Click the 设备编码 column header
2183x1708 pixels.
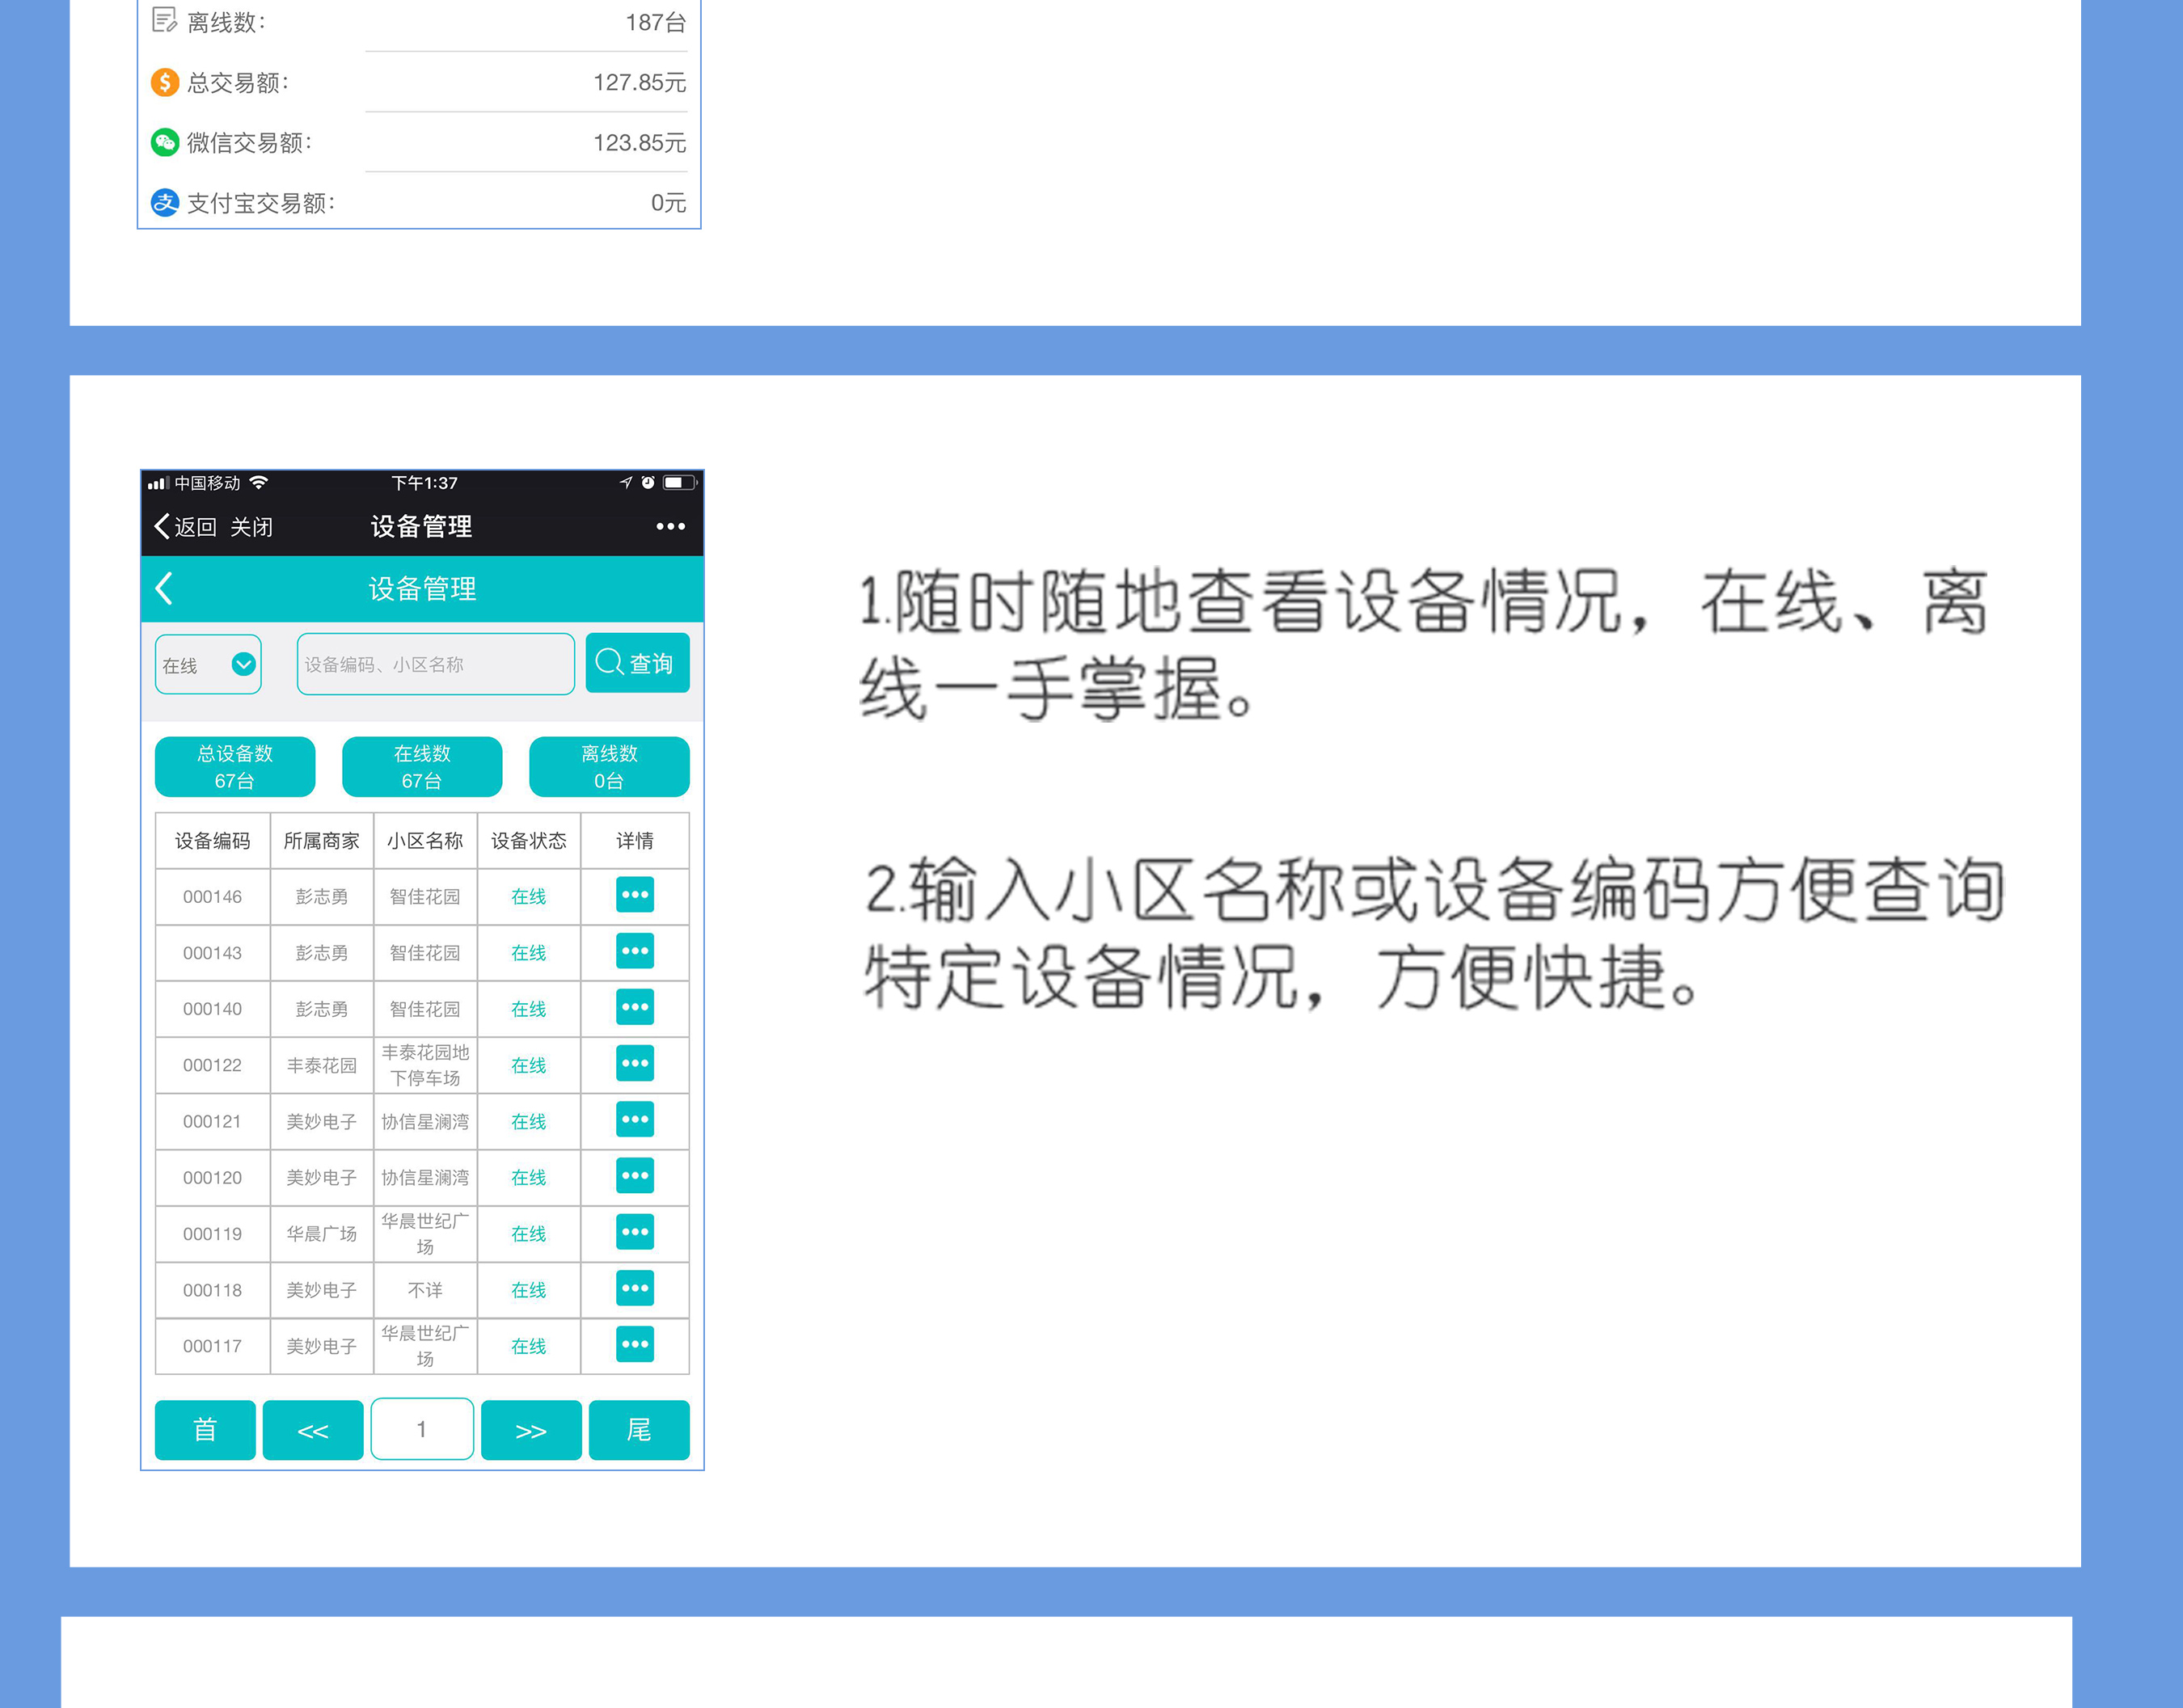(x=213, y=840)
